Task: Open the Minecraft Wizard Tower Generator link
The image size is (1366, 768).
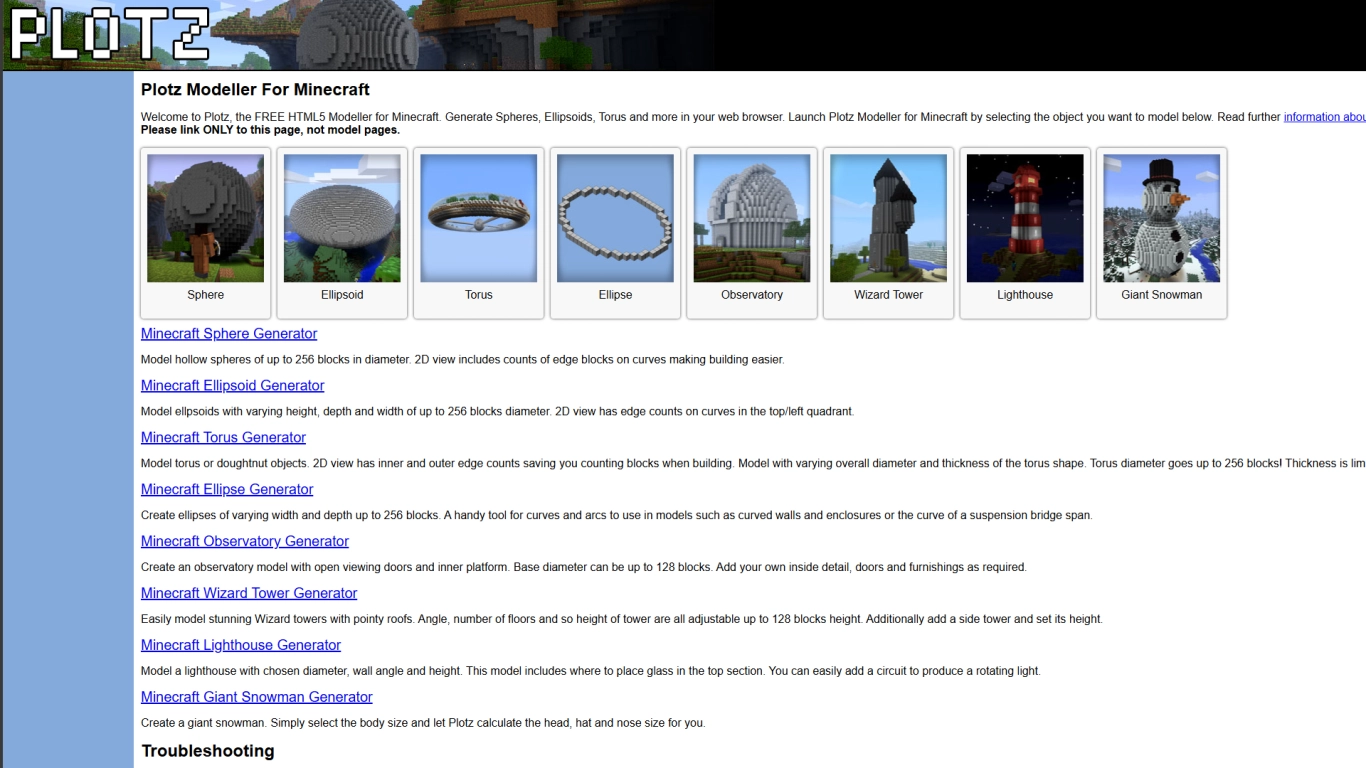Action: point(248,593)
